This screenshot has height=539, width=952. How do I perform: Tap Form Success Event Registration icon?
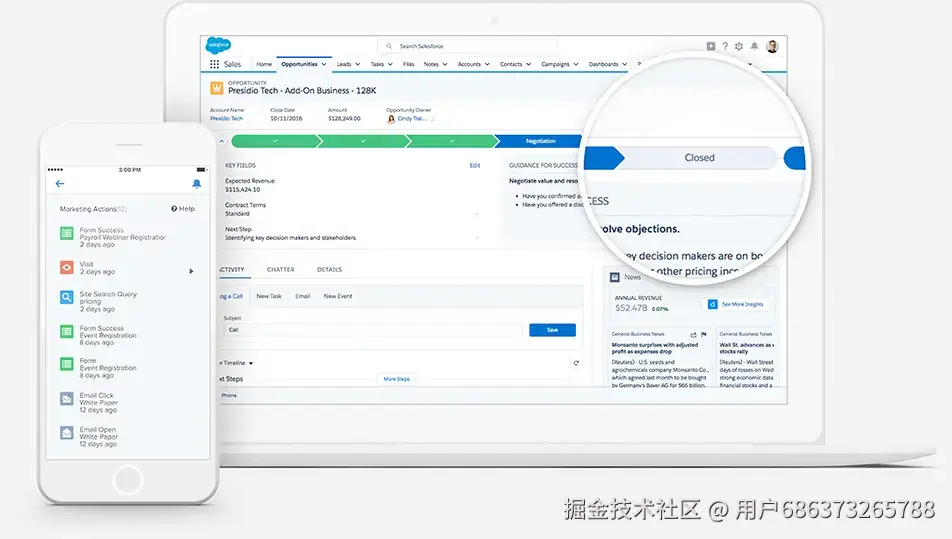pos(67,331)
